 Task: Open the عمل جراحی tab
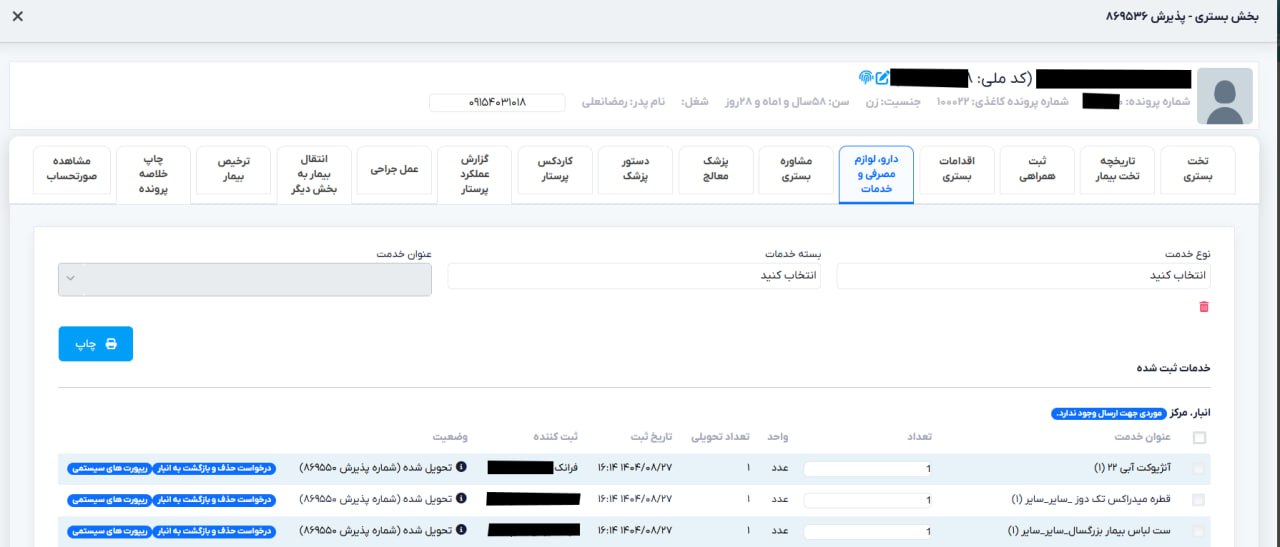(x=394, y=170)
